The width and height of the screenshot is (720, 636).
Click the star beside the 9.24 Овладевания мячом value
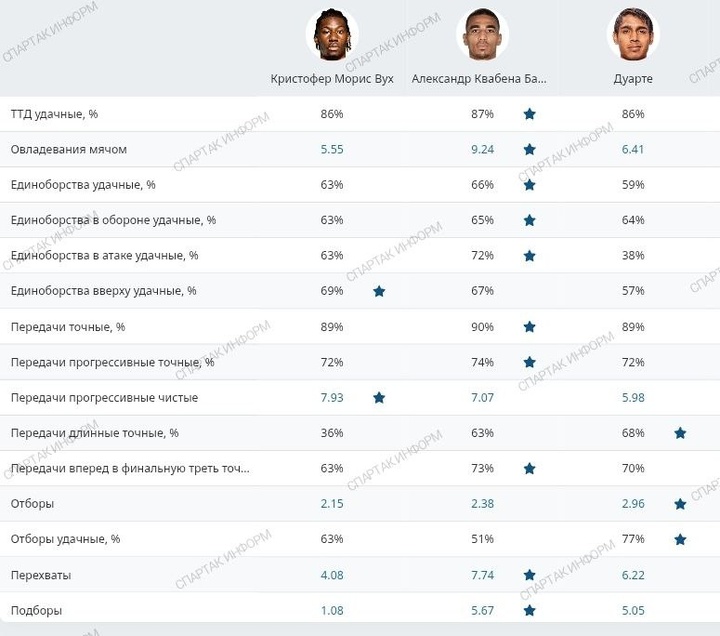529,150
